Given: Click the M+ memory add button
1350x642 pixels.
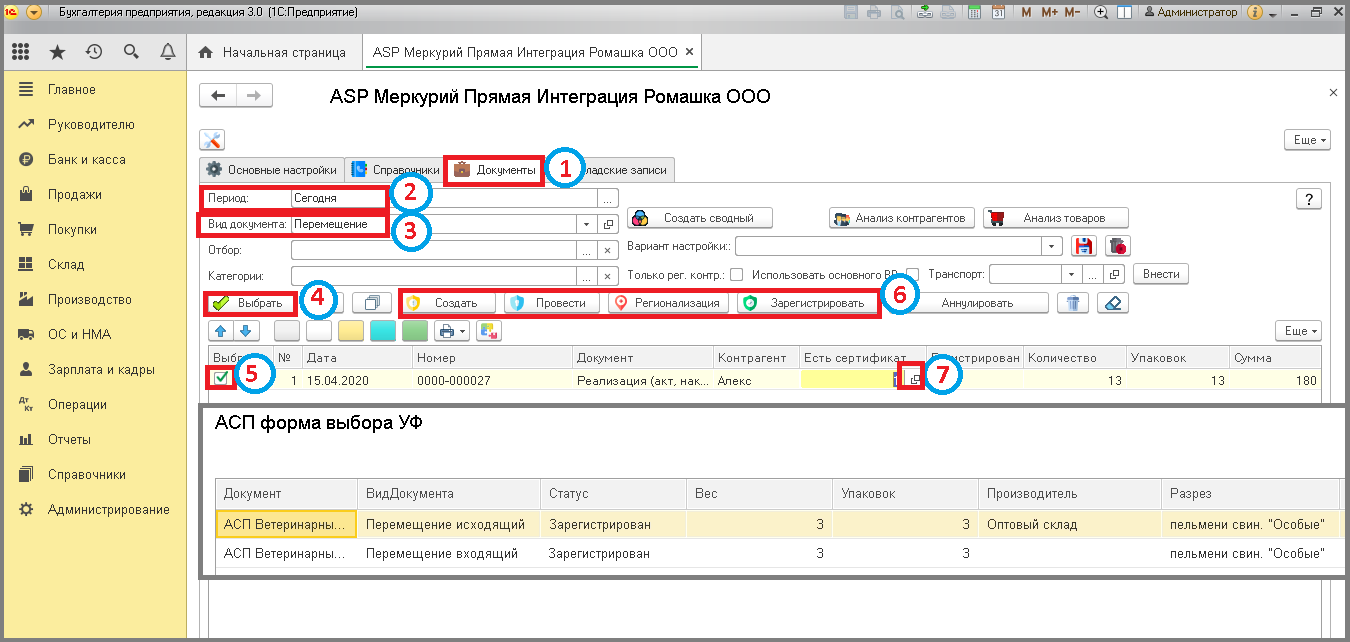Looking at the screenshot, I should (1049, 12).
